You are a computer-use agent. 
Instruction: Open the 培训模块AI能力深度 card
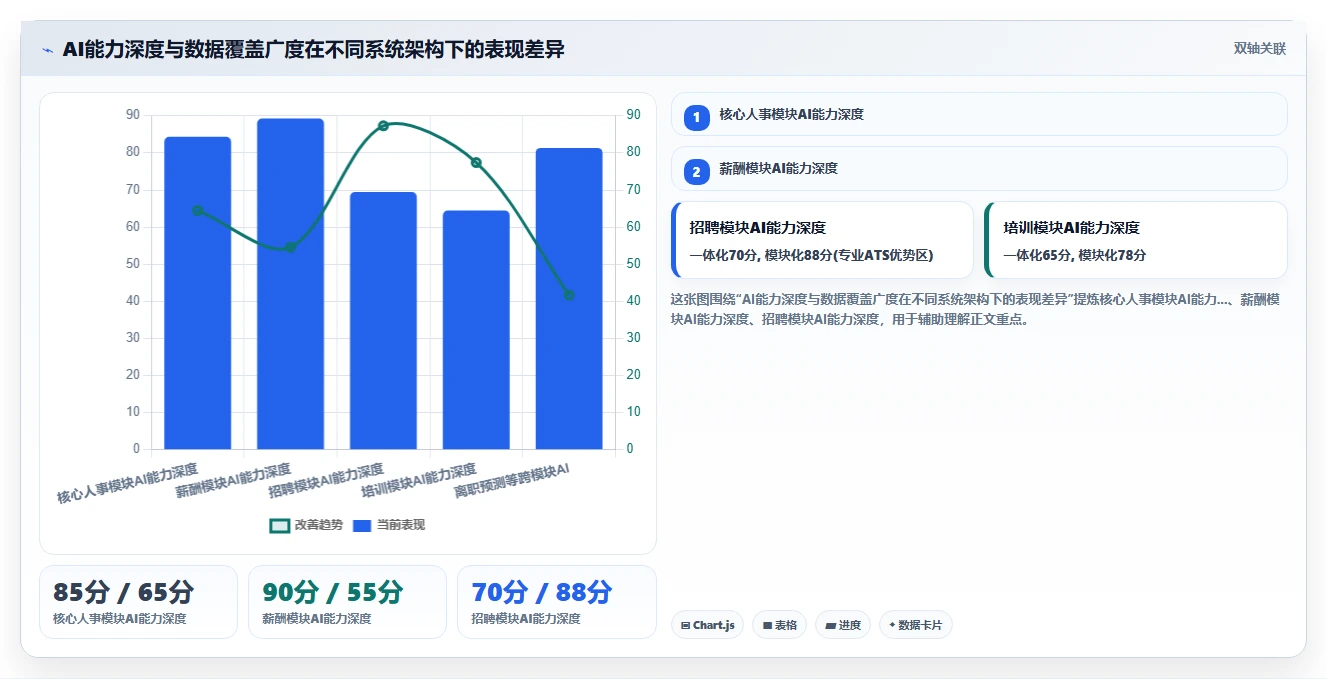[x=1135, y=240]
